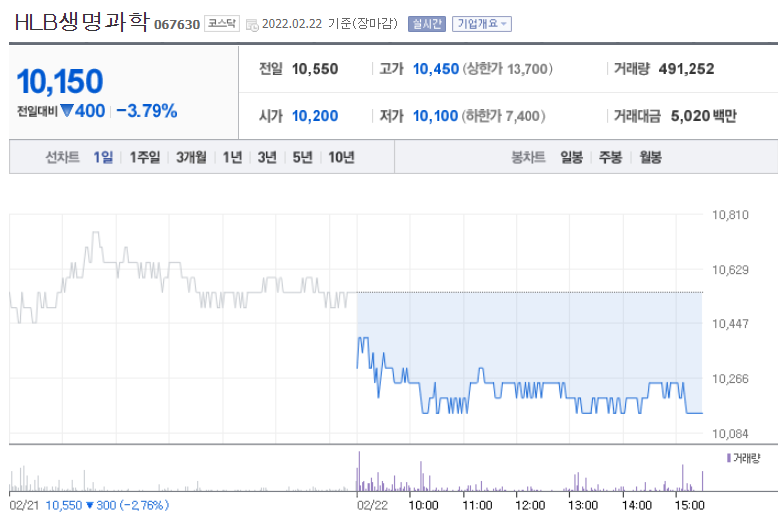
Task: Click the 12:00 time axis label
Action: pyautogui.click(x=530, y=505)
